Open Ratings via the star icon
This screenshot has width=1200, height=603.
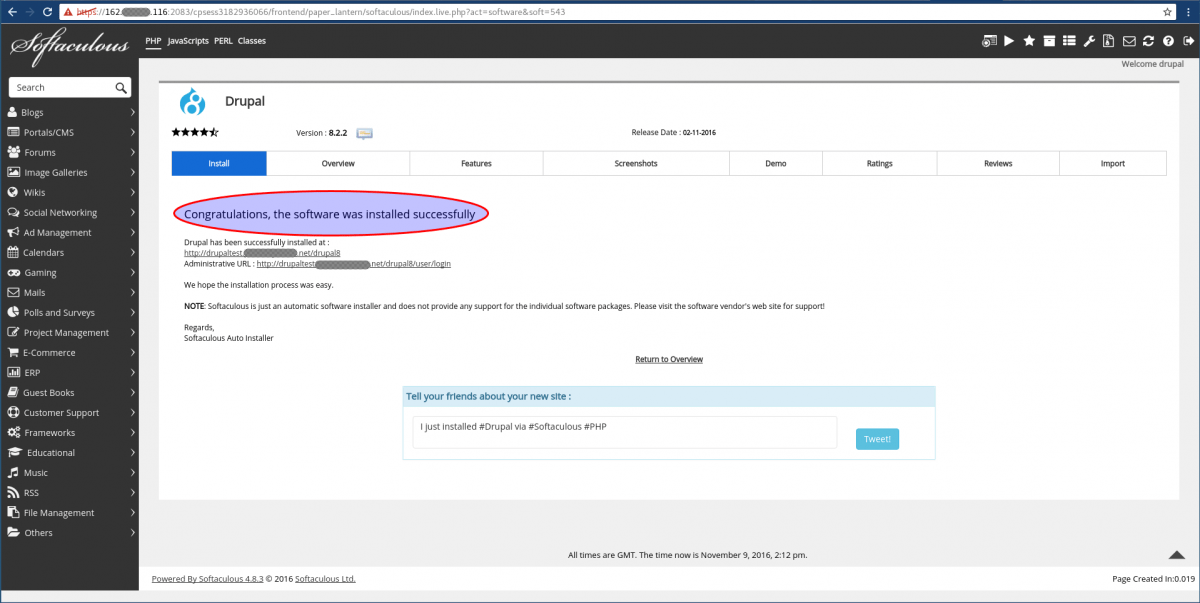(1030, 41)
